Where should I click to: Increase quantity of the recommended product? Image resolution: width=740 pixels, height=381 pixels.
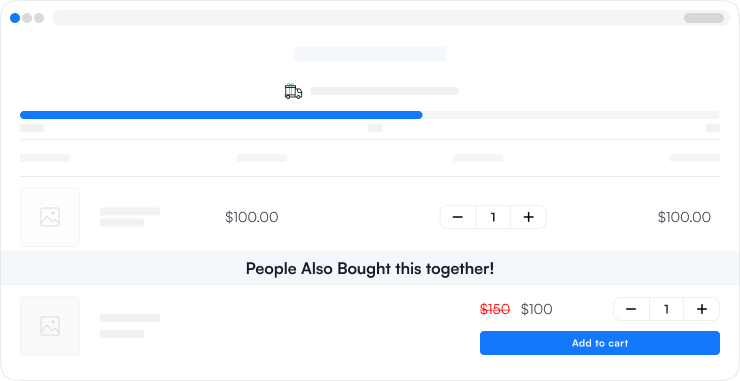coord(702,309)
